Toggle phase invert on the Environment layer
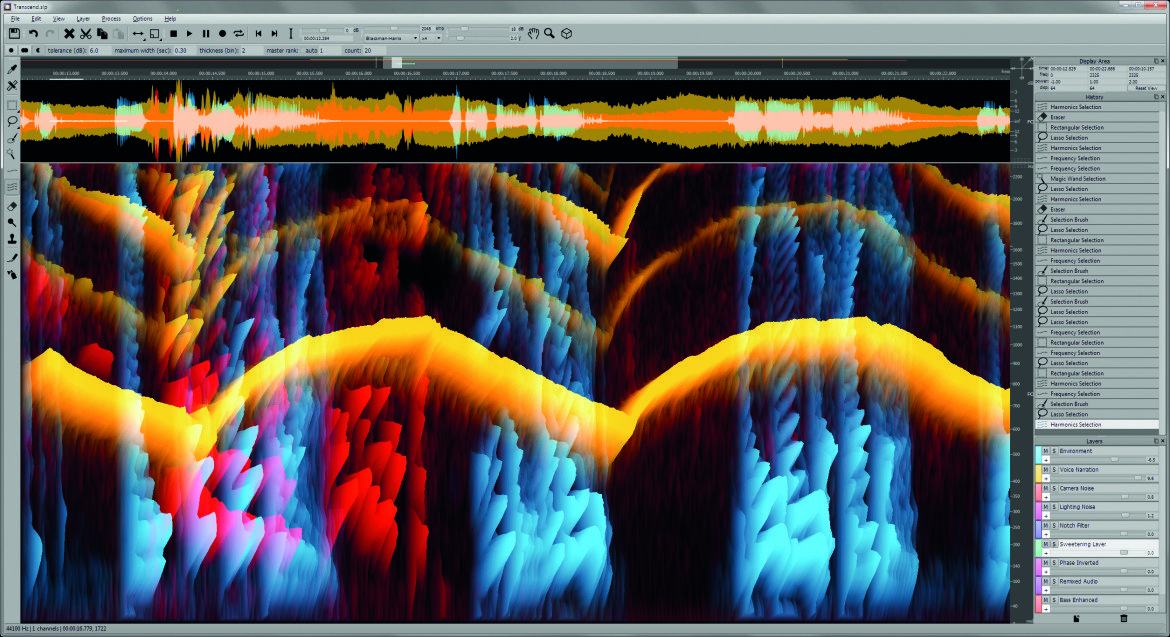This screenshot has height=637, width=1170. coord(1045,460)
